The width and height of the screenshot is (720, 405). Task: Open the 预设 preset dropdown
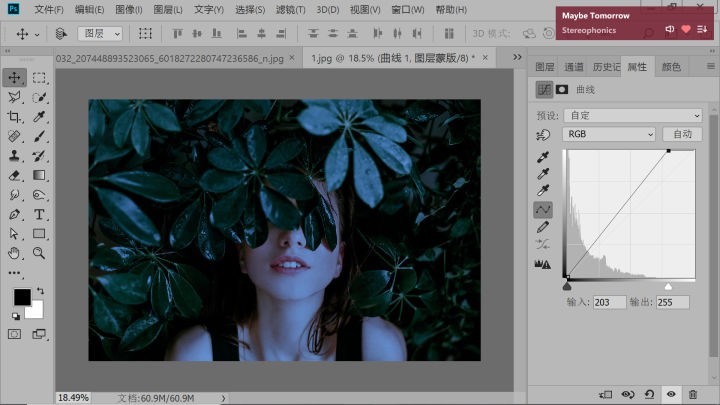(633, 115)
